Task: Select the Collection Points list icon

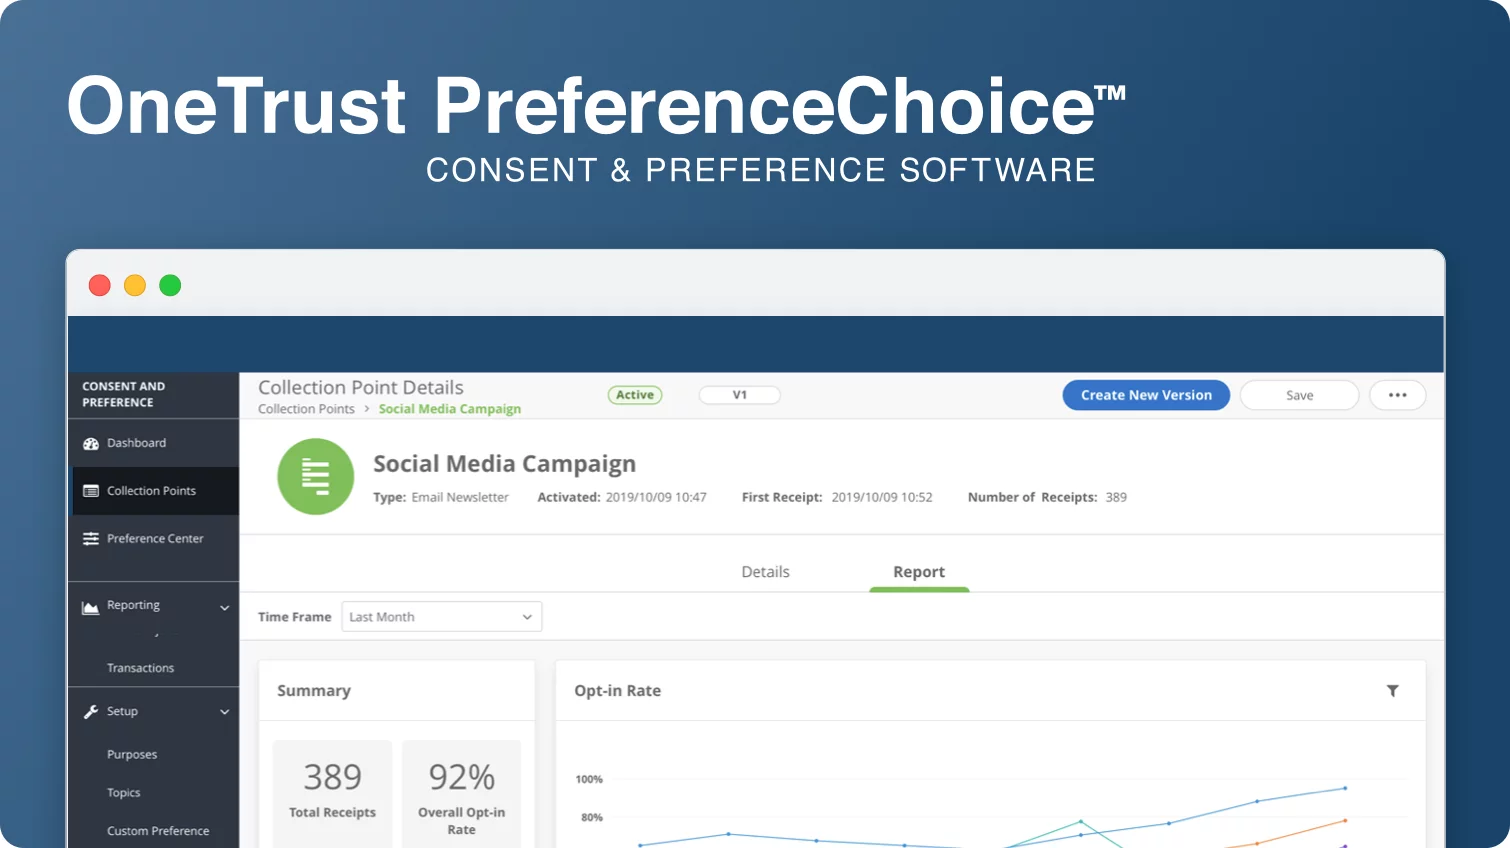Action: 91,491
